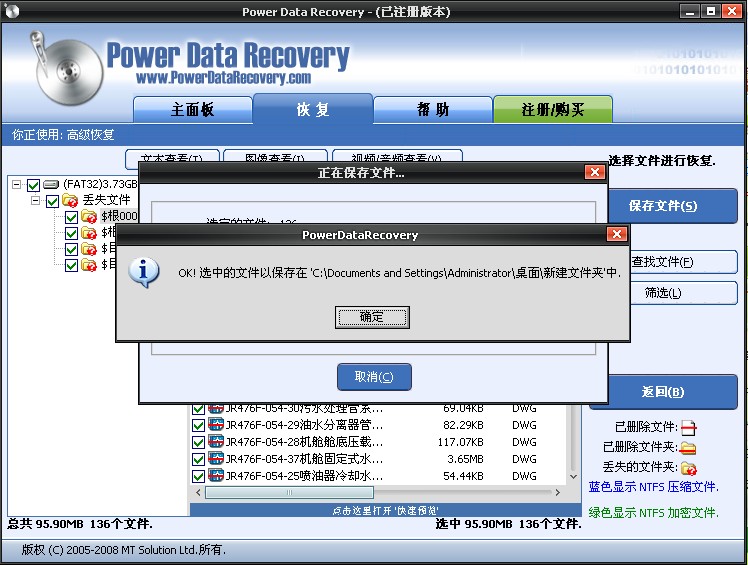The width and height of the screenshot is (748, 565).
Task: Click the 保存文件(S) button
Action: (x=673, y=206)
